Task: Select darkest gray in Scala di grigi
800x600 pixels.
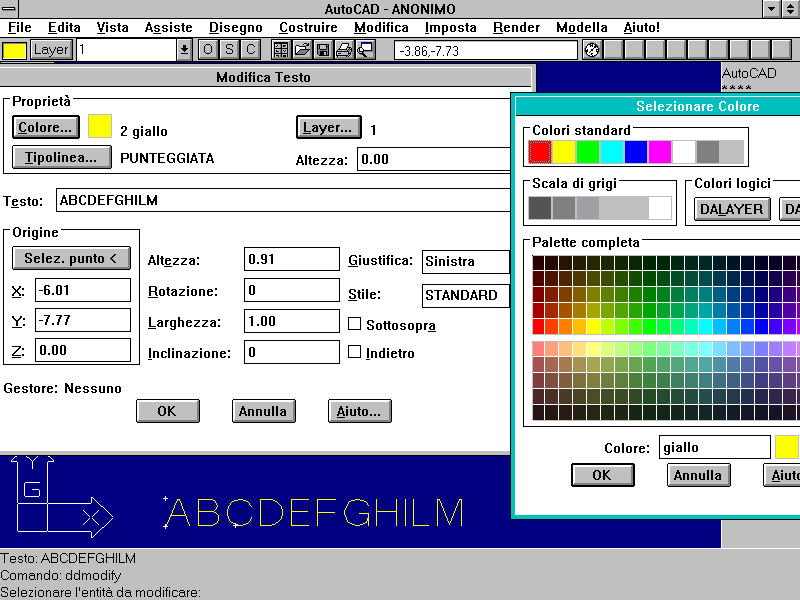Action: (x=540, y=208)
